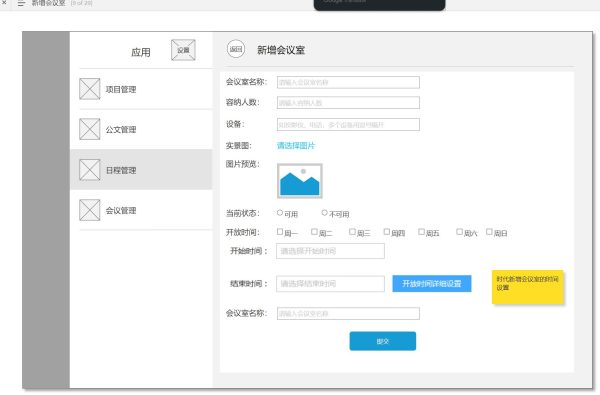
Task: Open 会议管理 in the sidebar
Action: 141,210
